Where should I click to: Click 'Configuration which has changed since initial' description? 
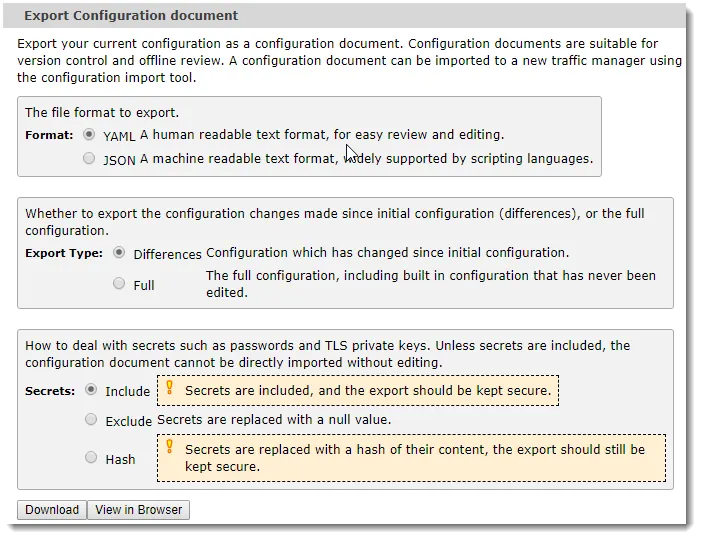point(387,253)
